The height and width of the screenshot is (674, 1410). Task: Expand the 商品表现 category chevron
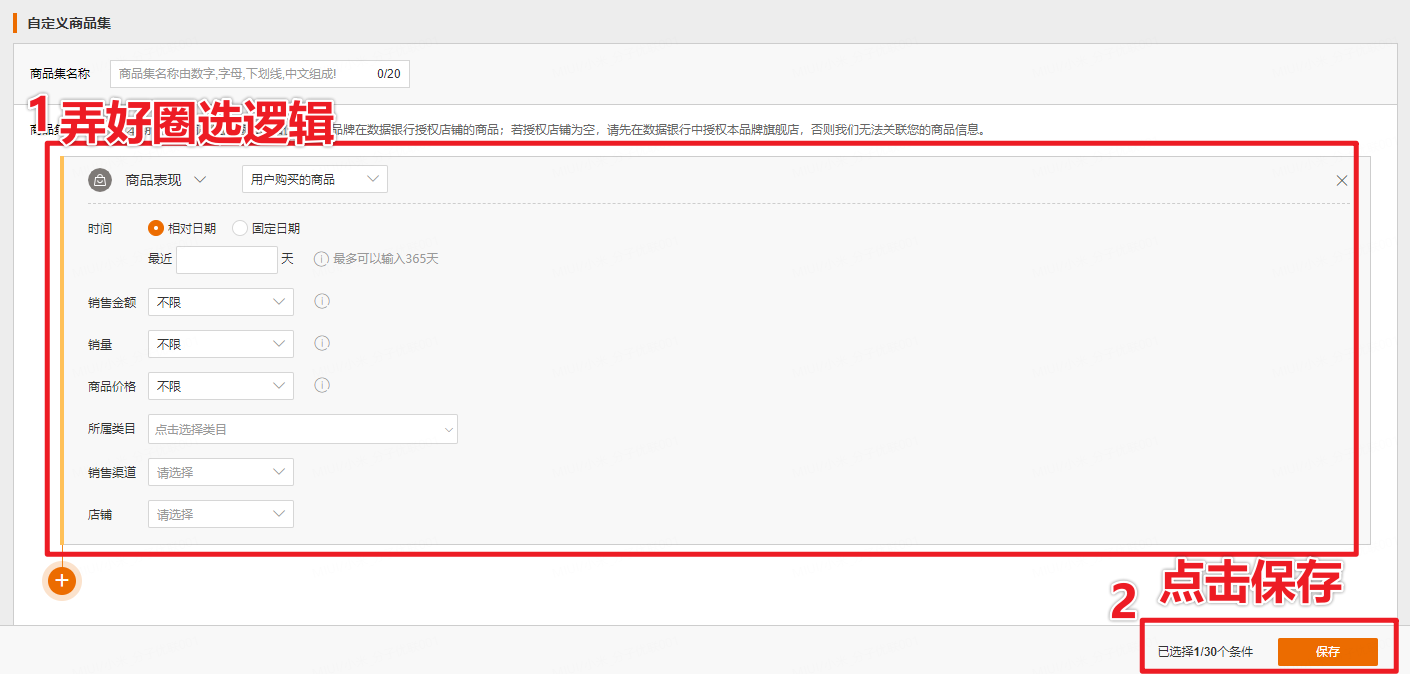tap(200, 180)
